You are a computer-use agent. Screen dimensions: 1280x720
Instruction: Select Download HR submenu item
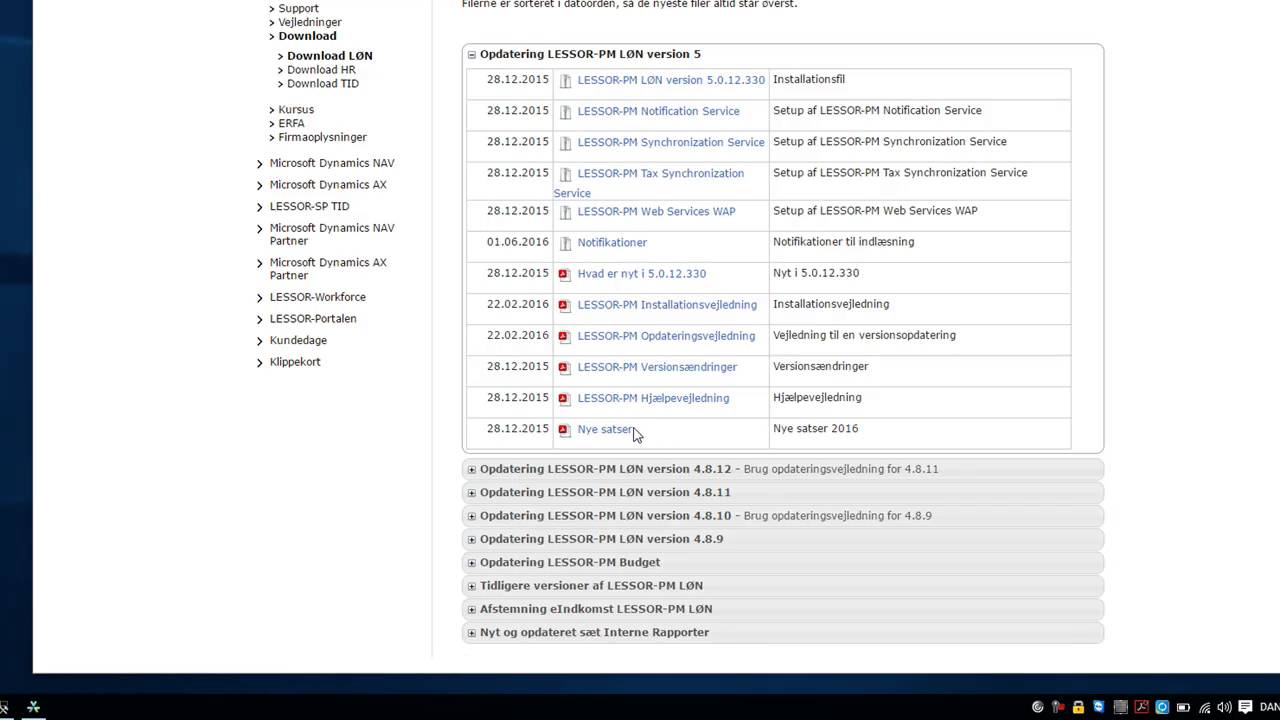coord(321,70)
